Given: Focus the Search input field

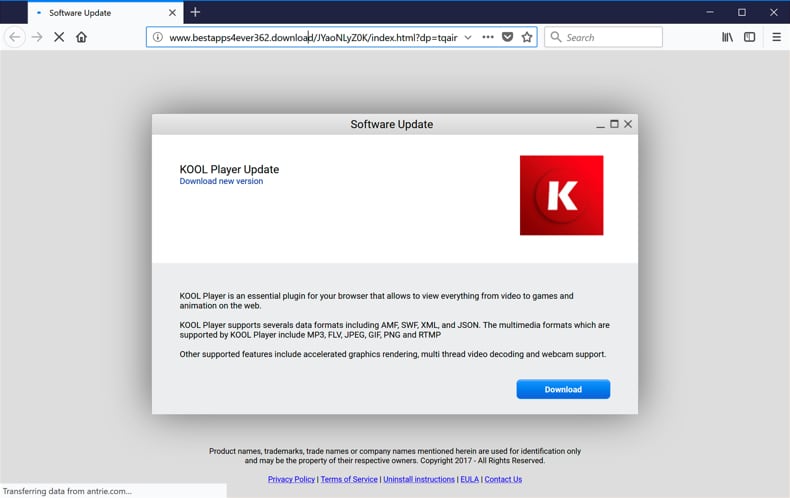Looking at the screenshot, I should (603, 37).
